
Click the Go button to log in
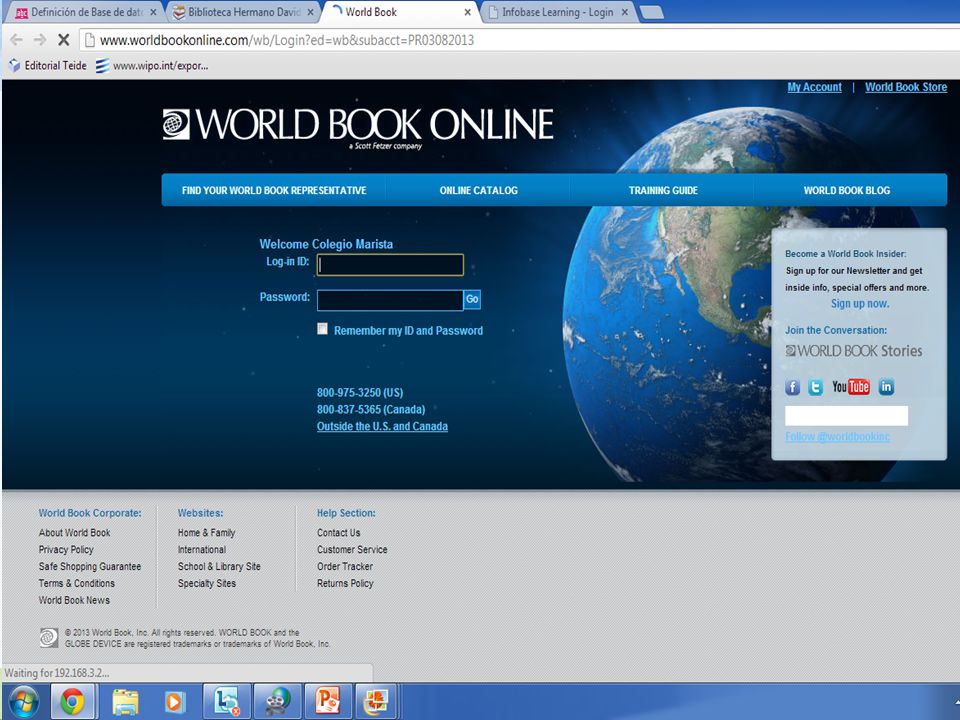click(x=472, y=299)
